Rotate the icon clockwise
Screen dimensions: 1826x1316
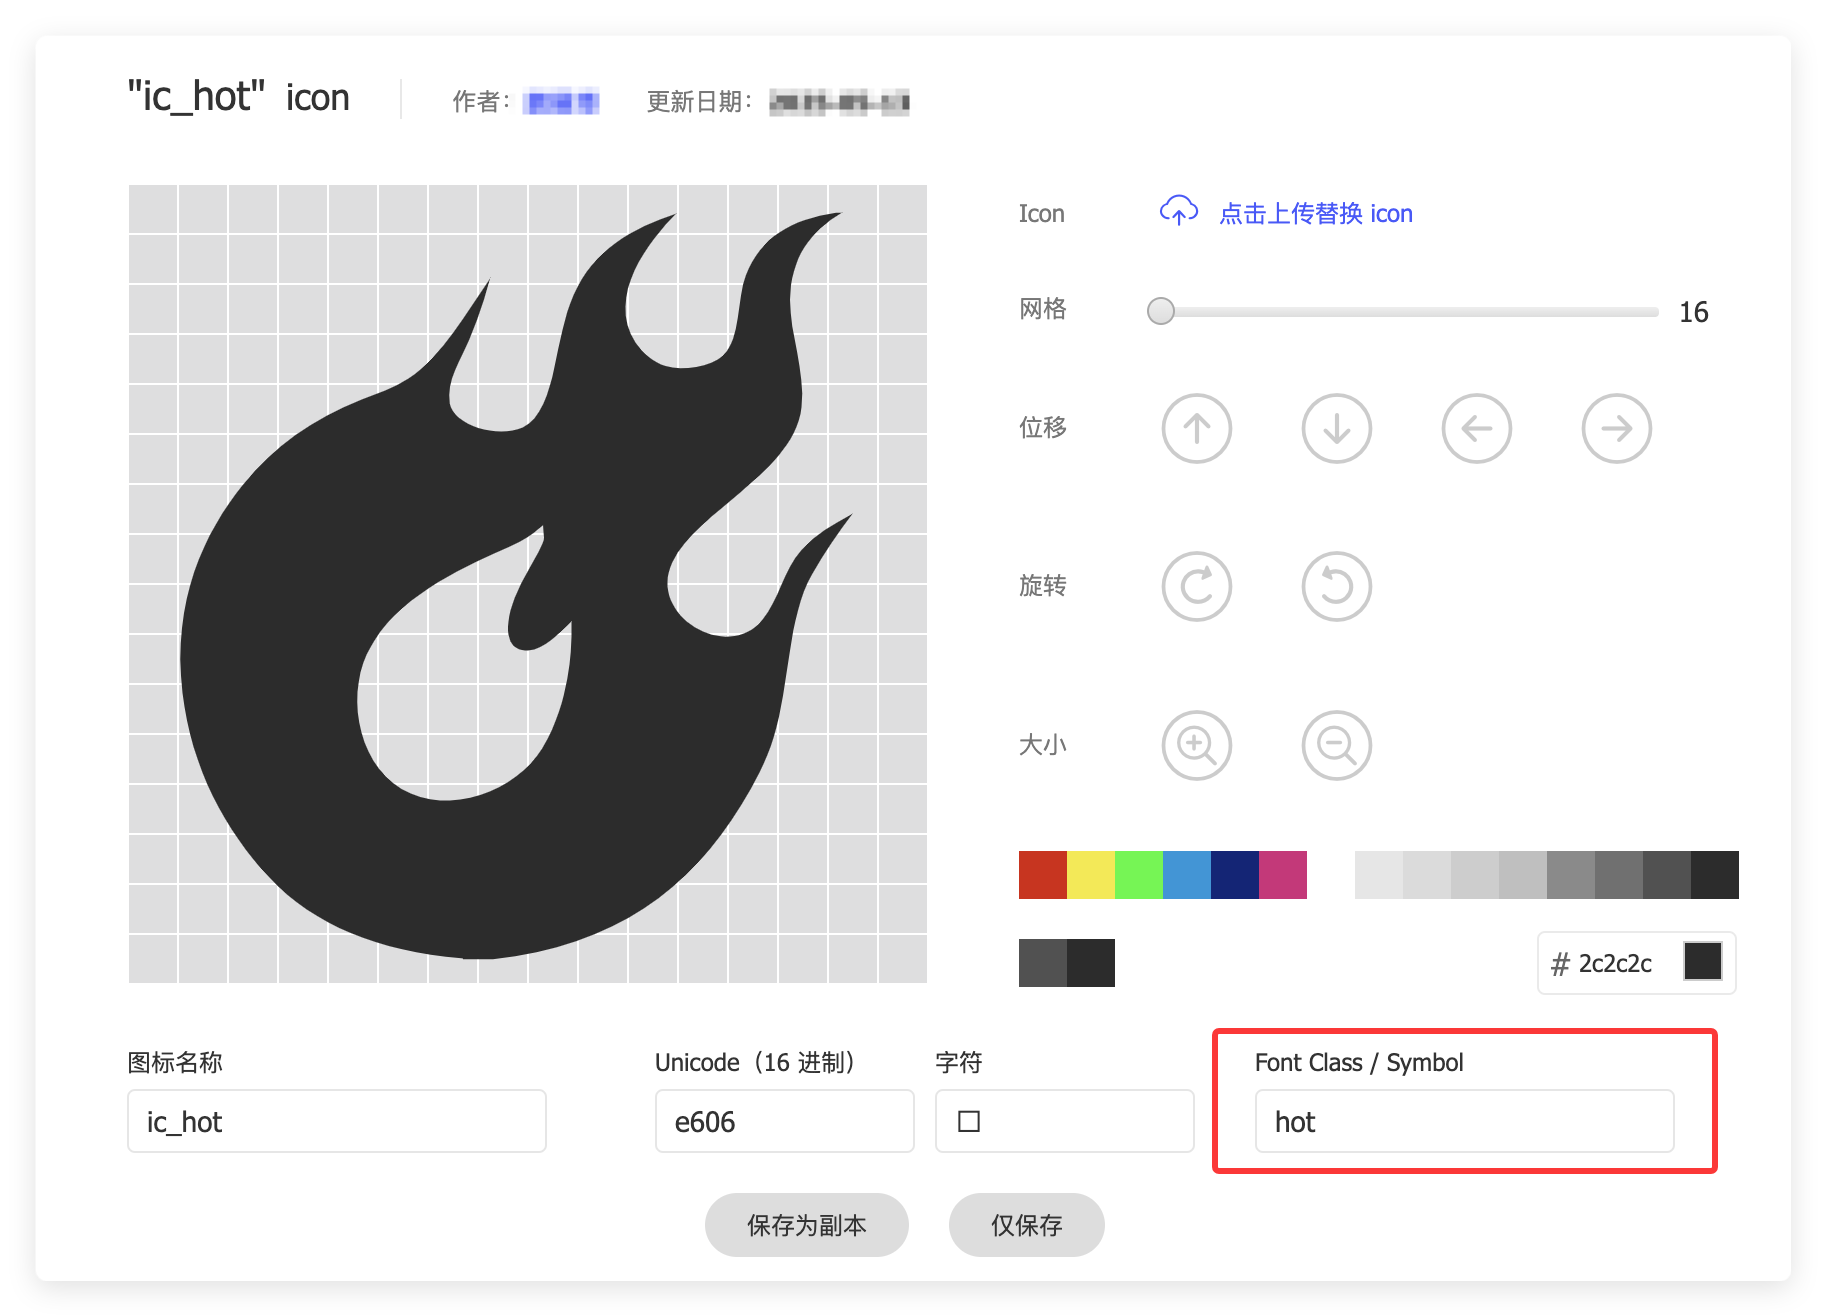point(1196,587)
